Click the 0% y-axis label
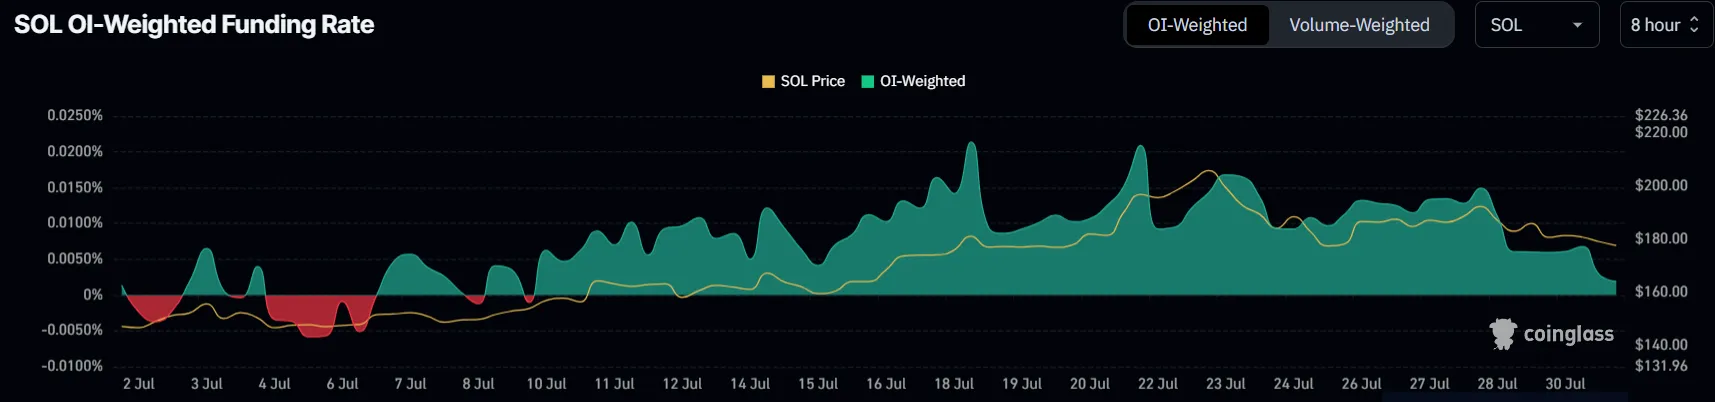Image resolution: width=1715 pixels, height=402 pixels. [93, 294]
